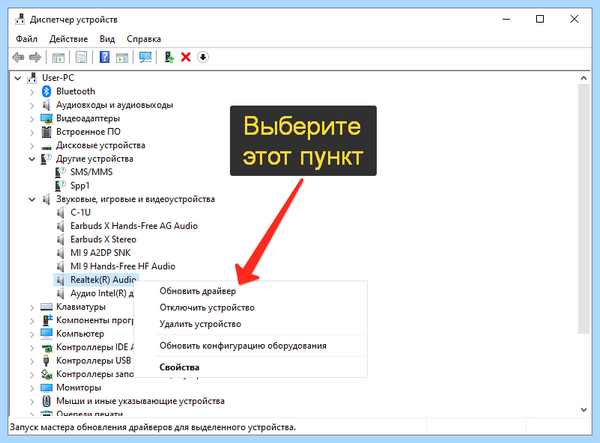Open the blue question-mark Help toolbar icon
Screen dimensions: 600x443
(x=104, y=57)
